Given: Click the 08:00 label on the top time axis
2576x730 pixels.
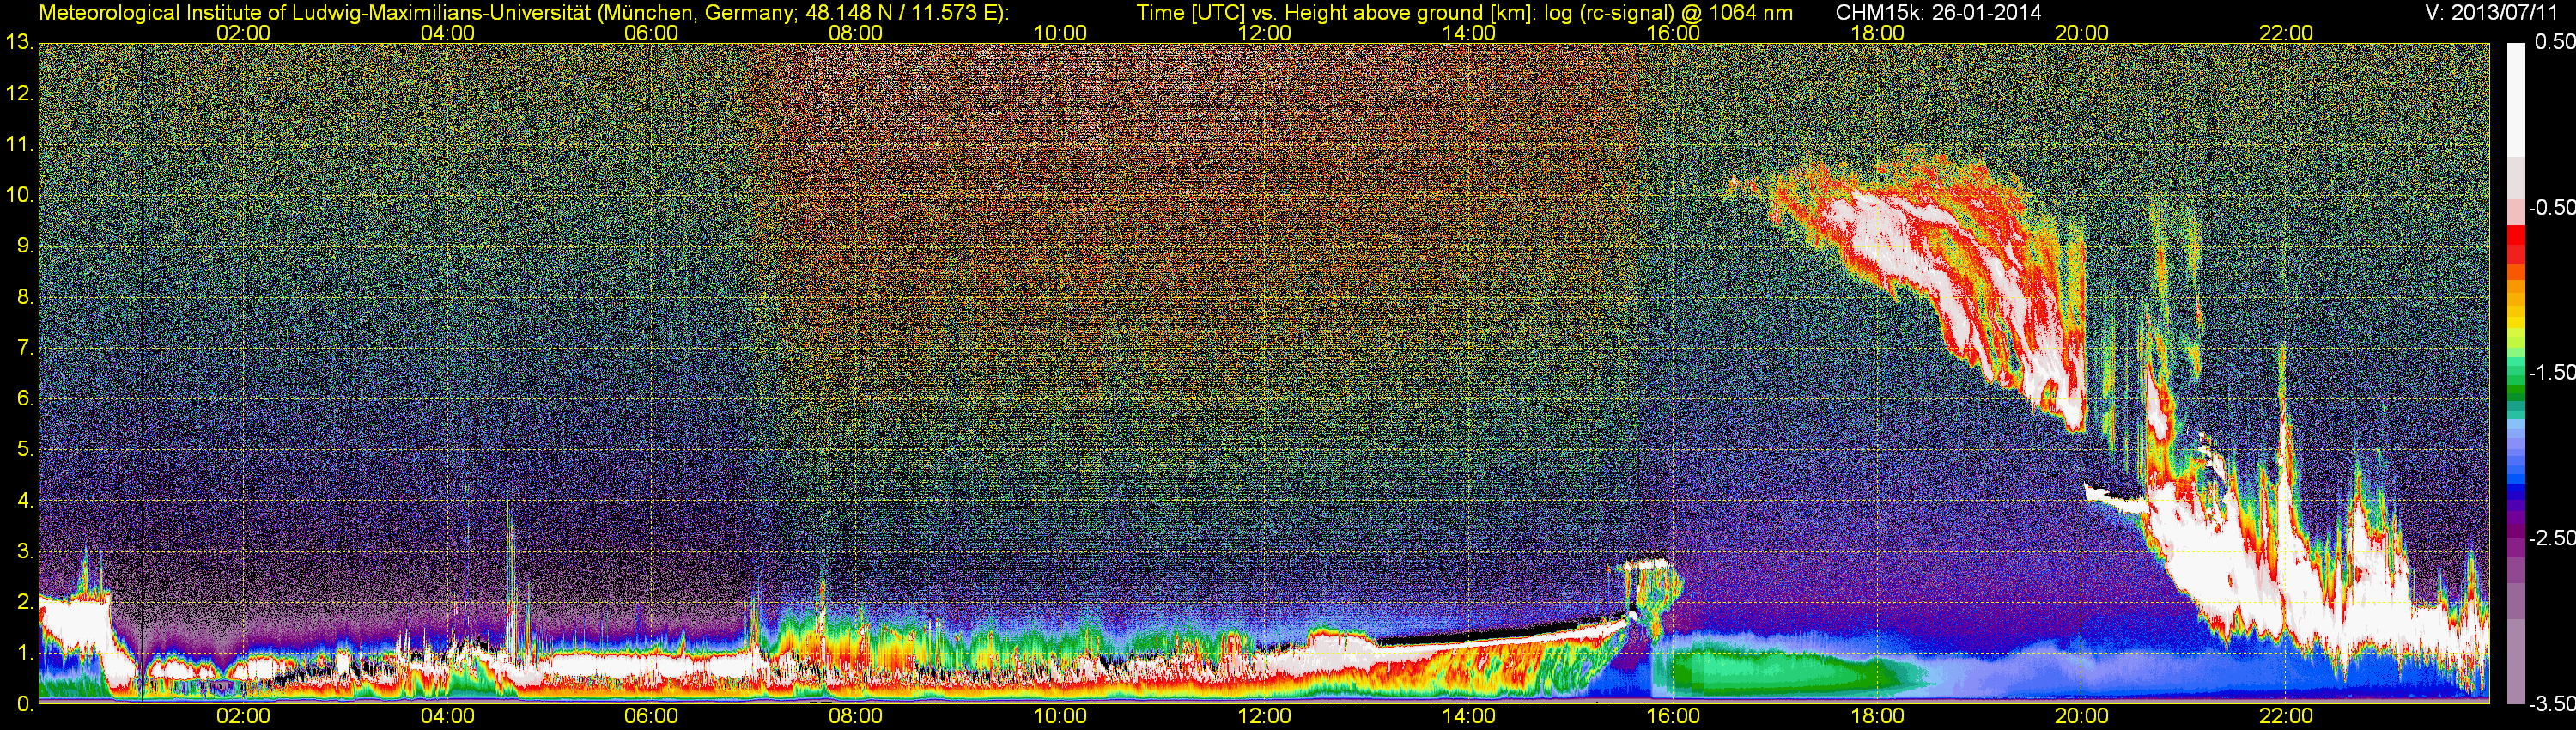Looking at the screenshot, I should tap(856, 33).
